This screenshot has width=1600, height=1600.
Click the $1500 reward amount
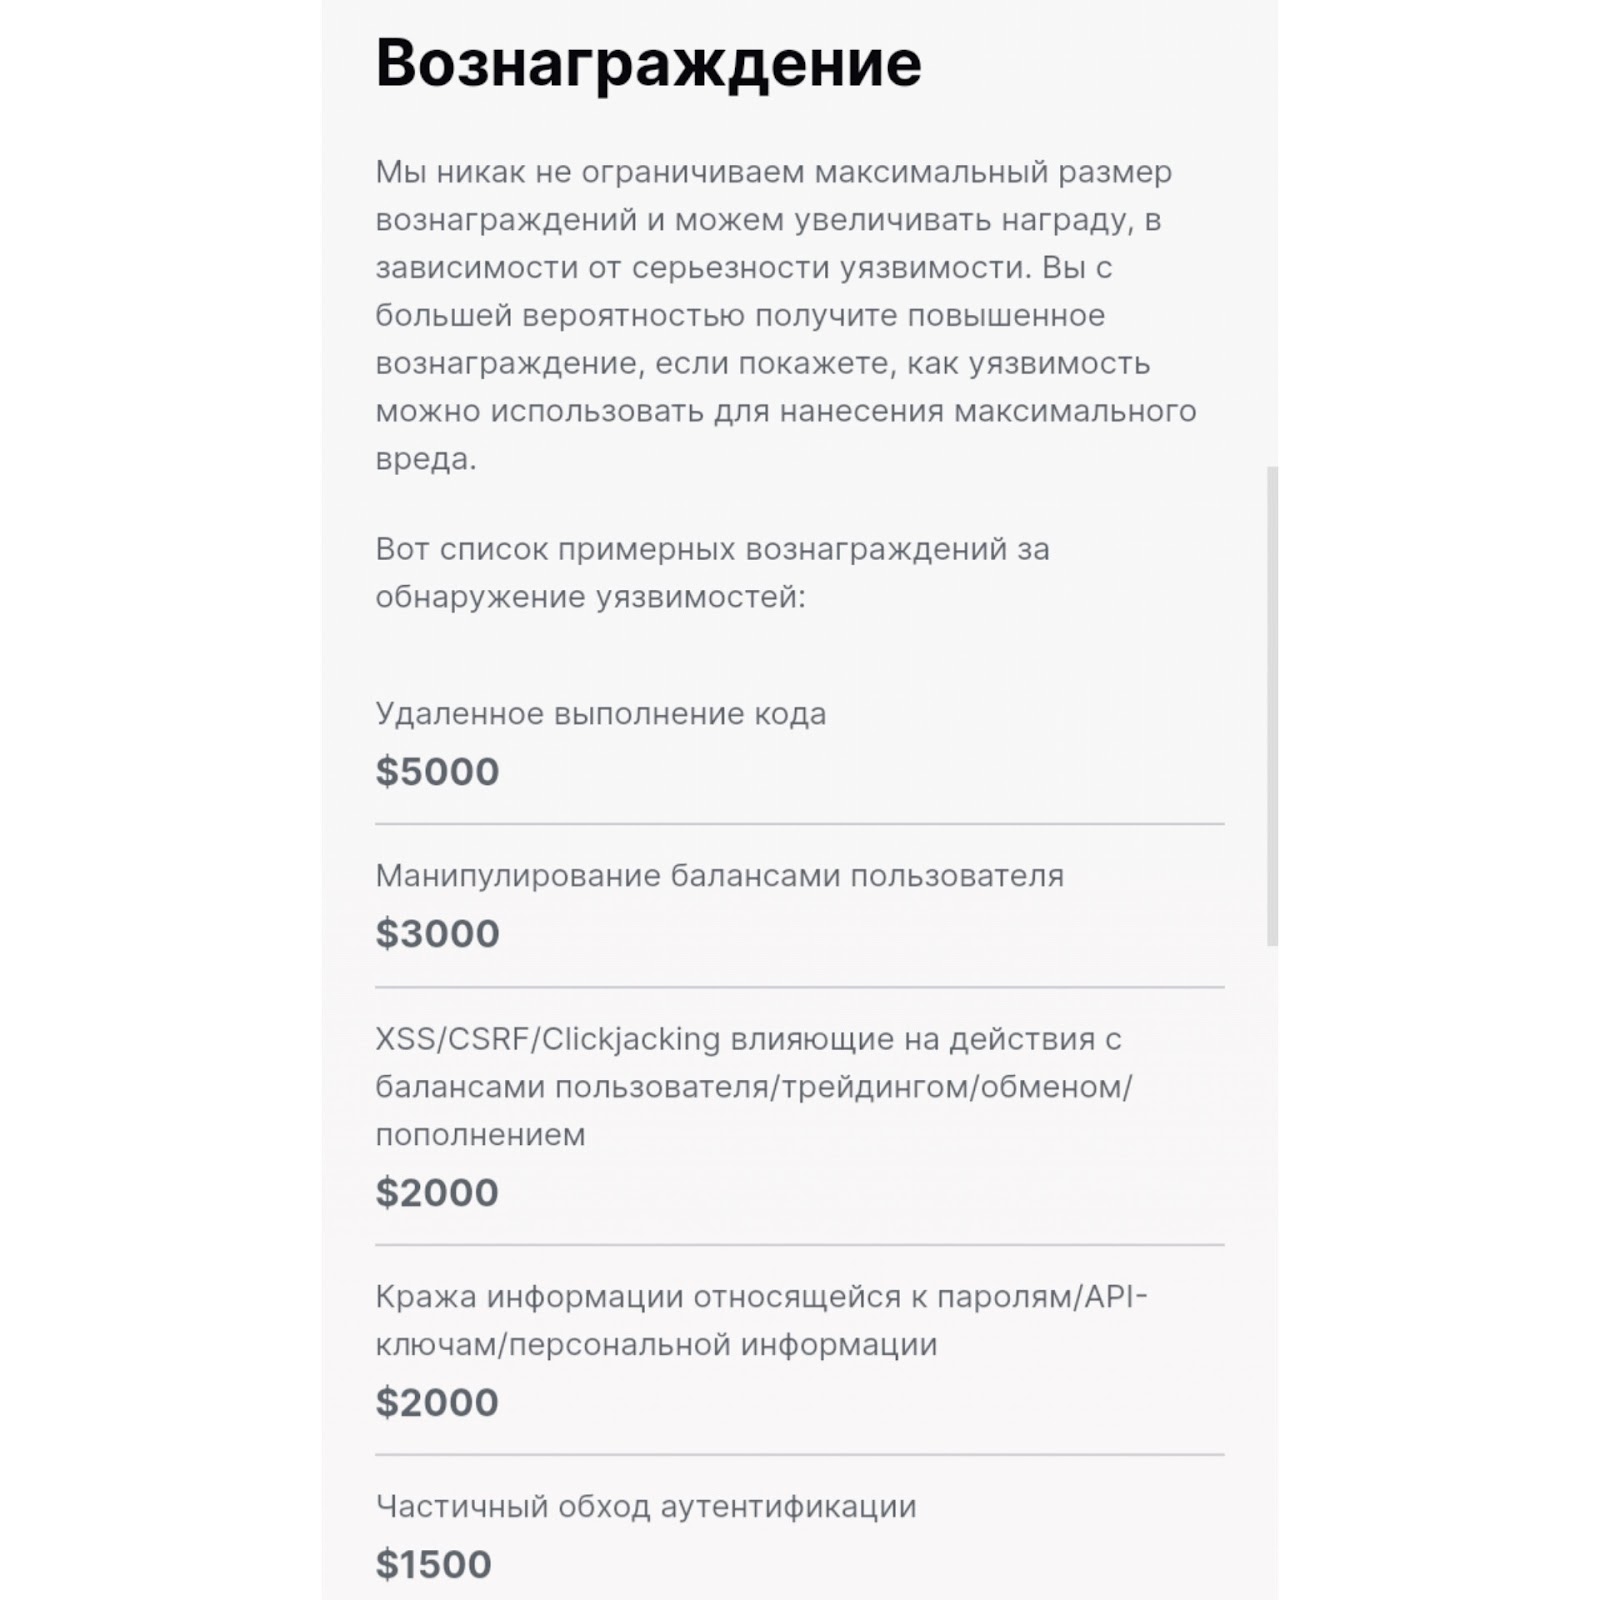coord(434,1565)
